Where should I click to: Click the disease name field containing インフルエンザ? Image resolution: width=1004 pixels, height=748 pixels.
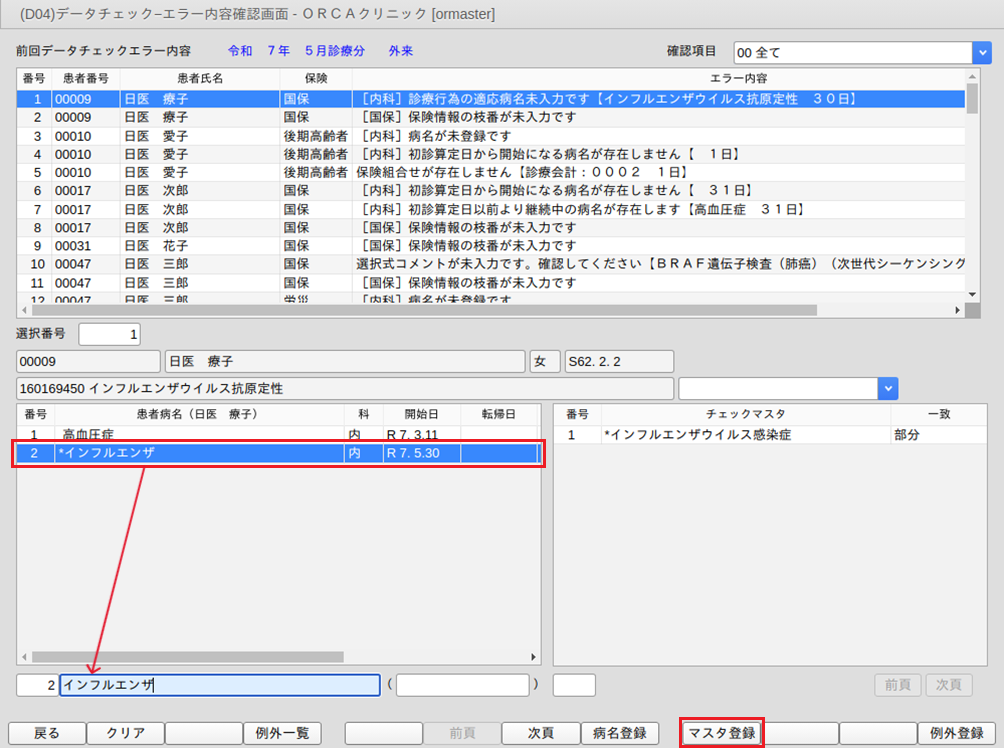(219, 685)
